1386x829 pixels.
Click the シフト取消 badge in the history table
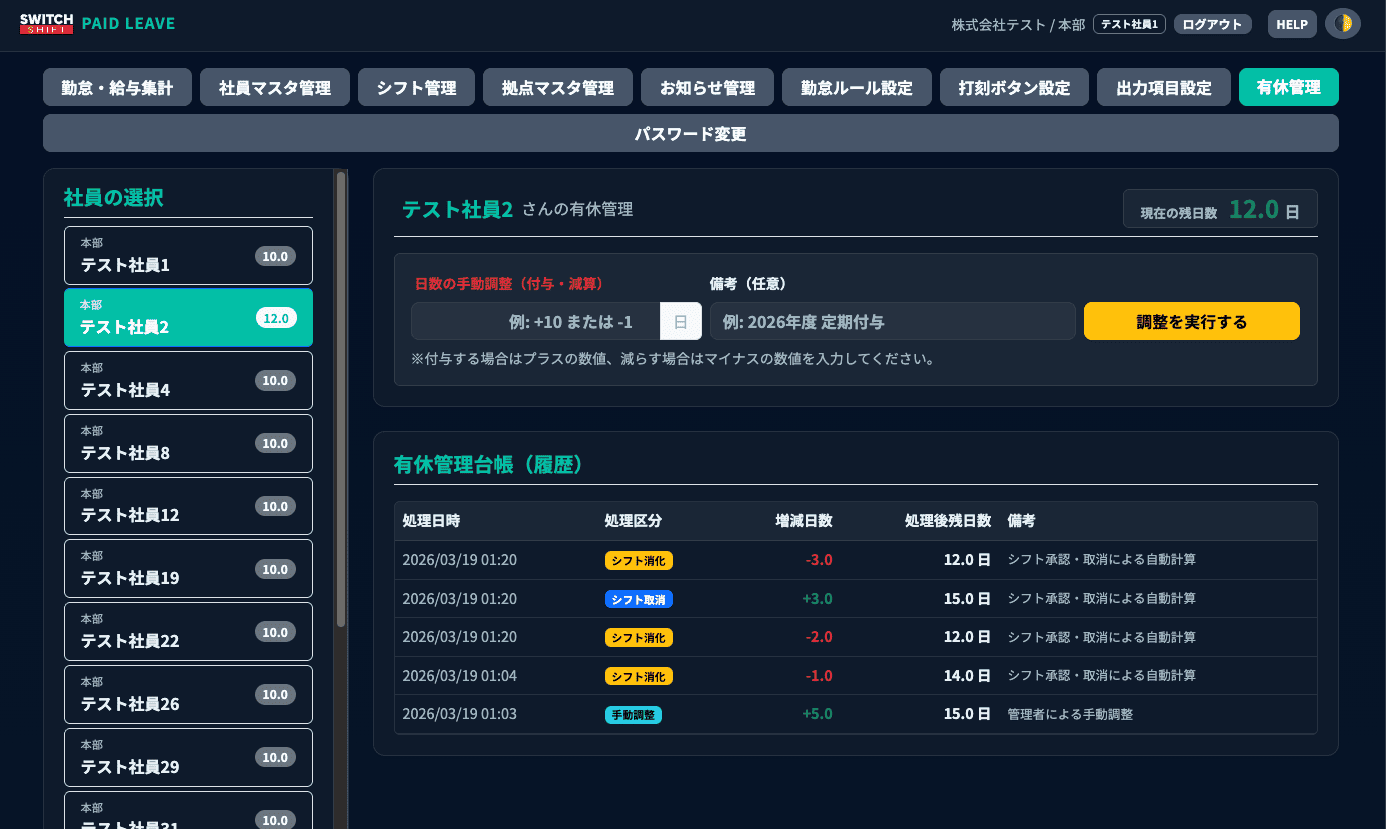click(x=638, y=598)
